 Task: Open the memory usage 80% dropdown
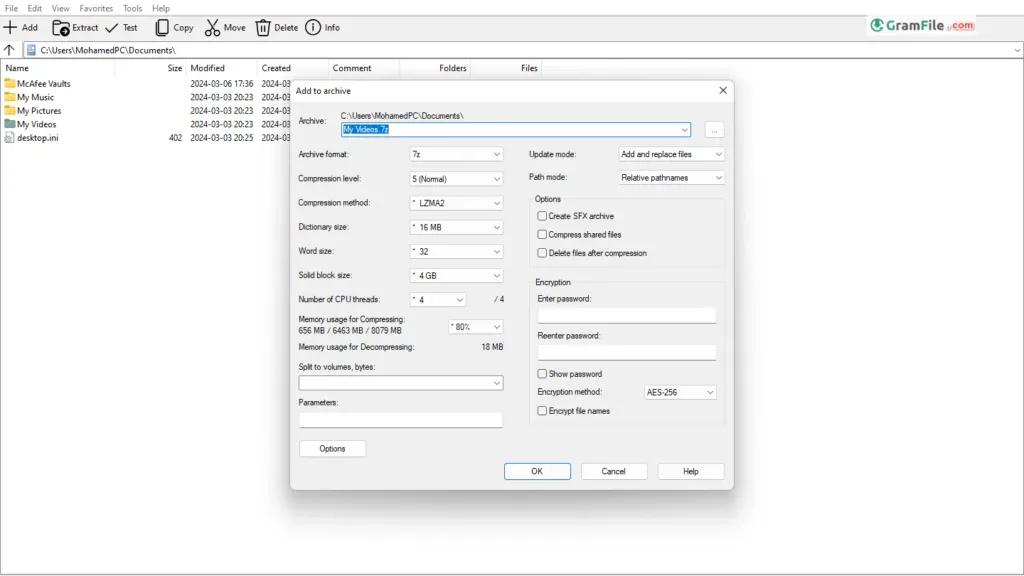tap(475, 327)
